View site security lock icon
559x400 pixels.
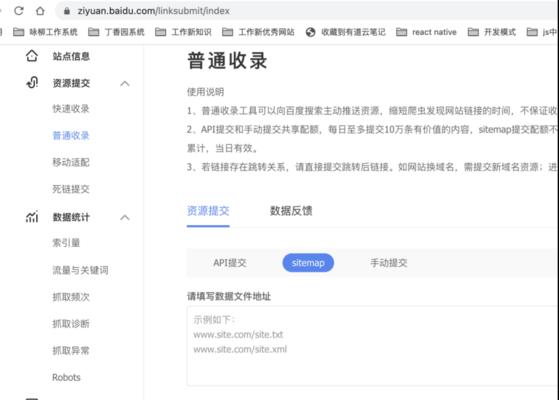click(67, 11)
